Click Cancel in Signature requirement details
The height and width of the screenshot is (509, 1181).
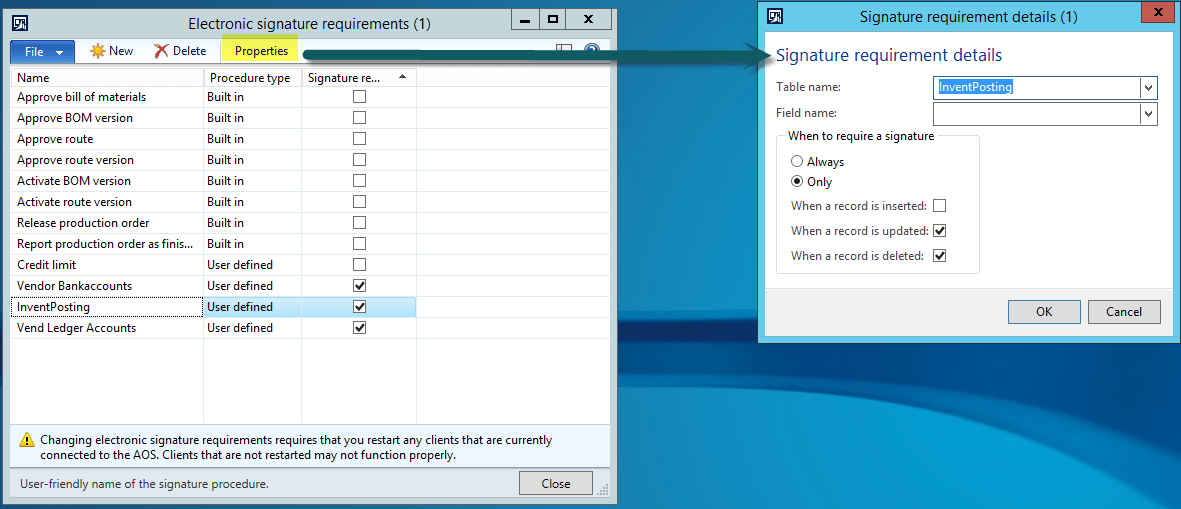[x=1125, y=312]
